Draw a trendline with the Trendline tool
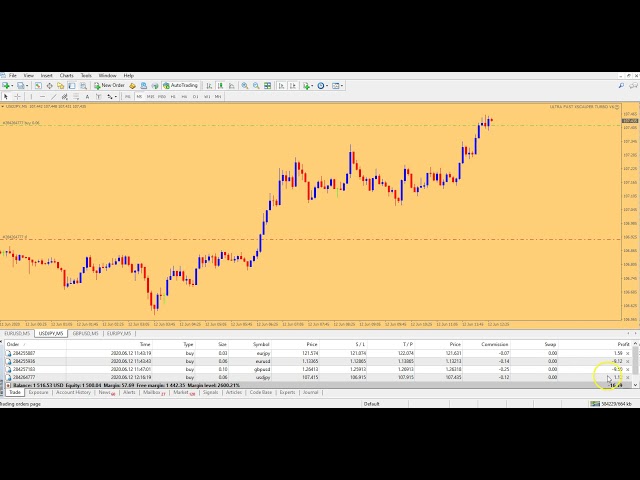The width and height of the screenshot is (640, 480). pos(54,97)
